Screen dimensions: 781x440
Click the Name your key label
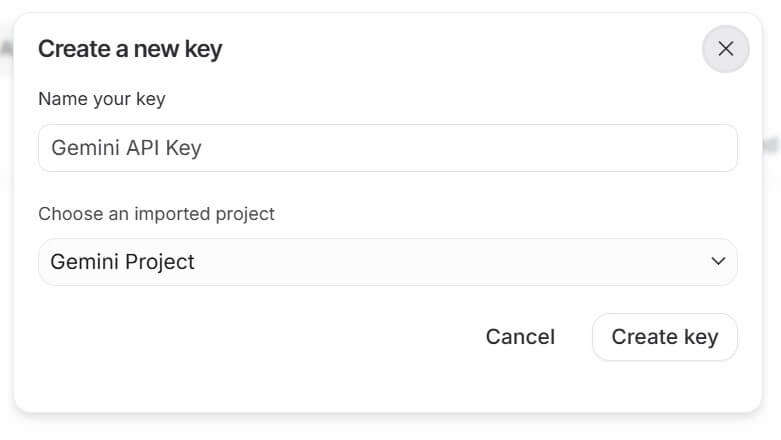coord(102,99)
